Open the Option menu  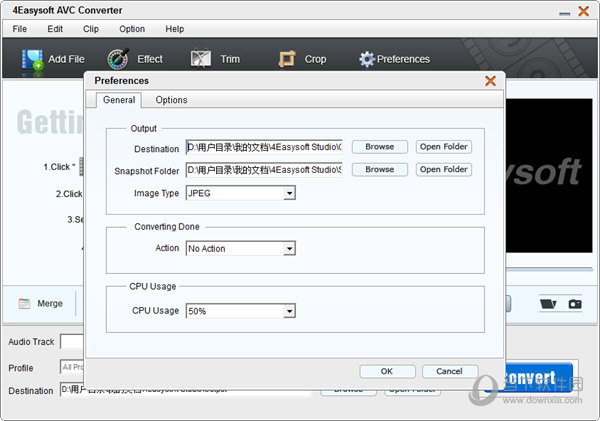pos(132,29)
